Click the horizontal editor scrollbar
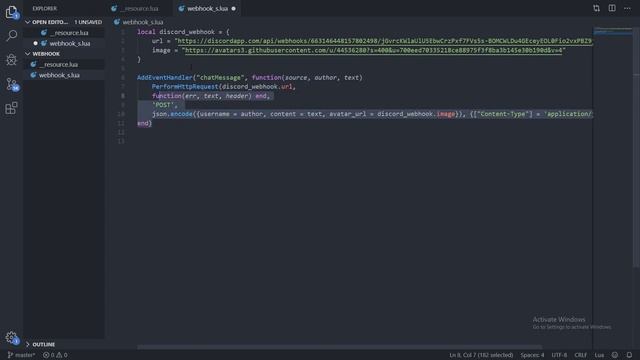Screen dimensions: 640x360 point(340,347)
